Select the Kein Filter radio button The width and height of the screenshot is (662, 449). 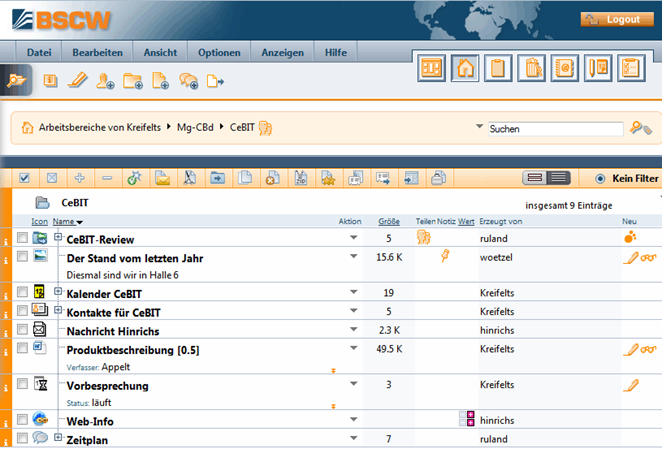point(600,179)
